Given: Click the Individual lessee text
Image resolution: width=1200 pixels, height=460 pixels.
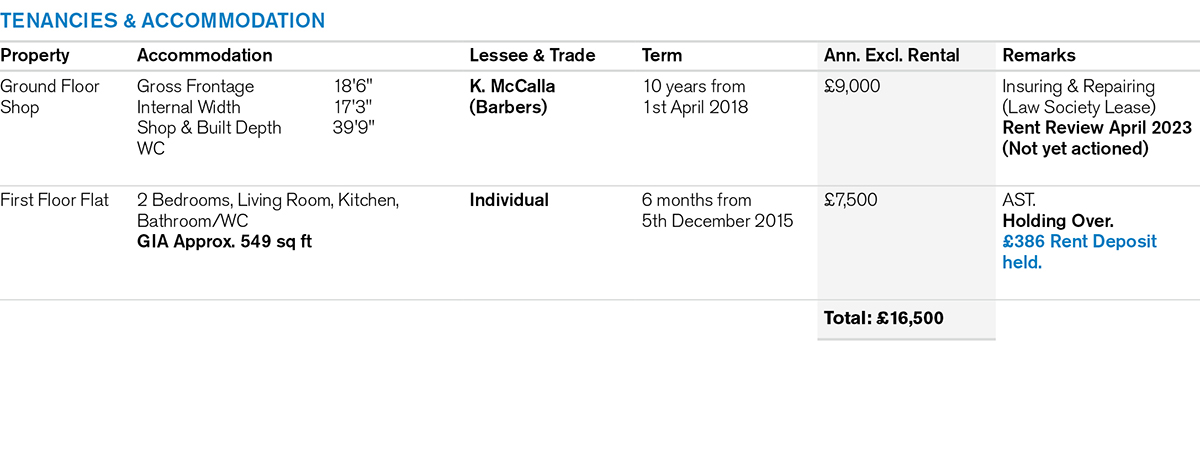Looking at the screenshot, I should (x=509, y=200).
